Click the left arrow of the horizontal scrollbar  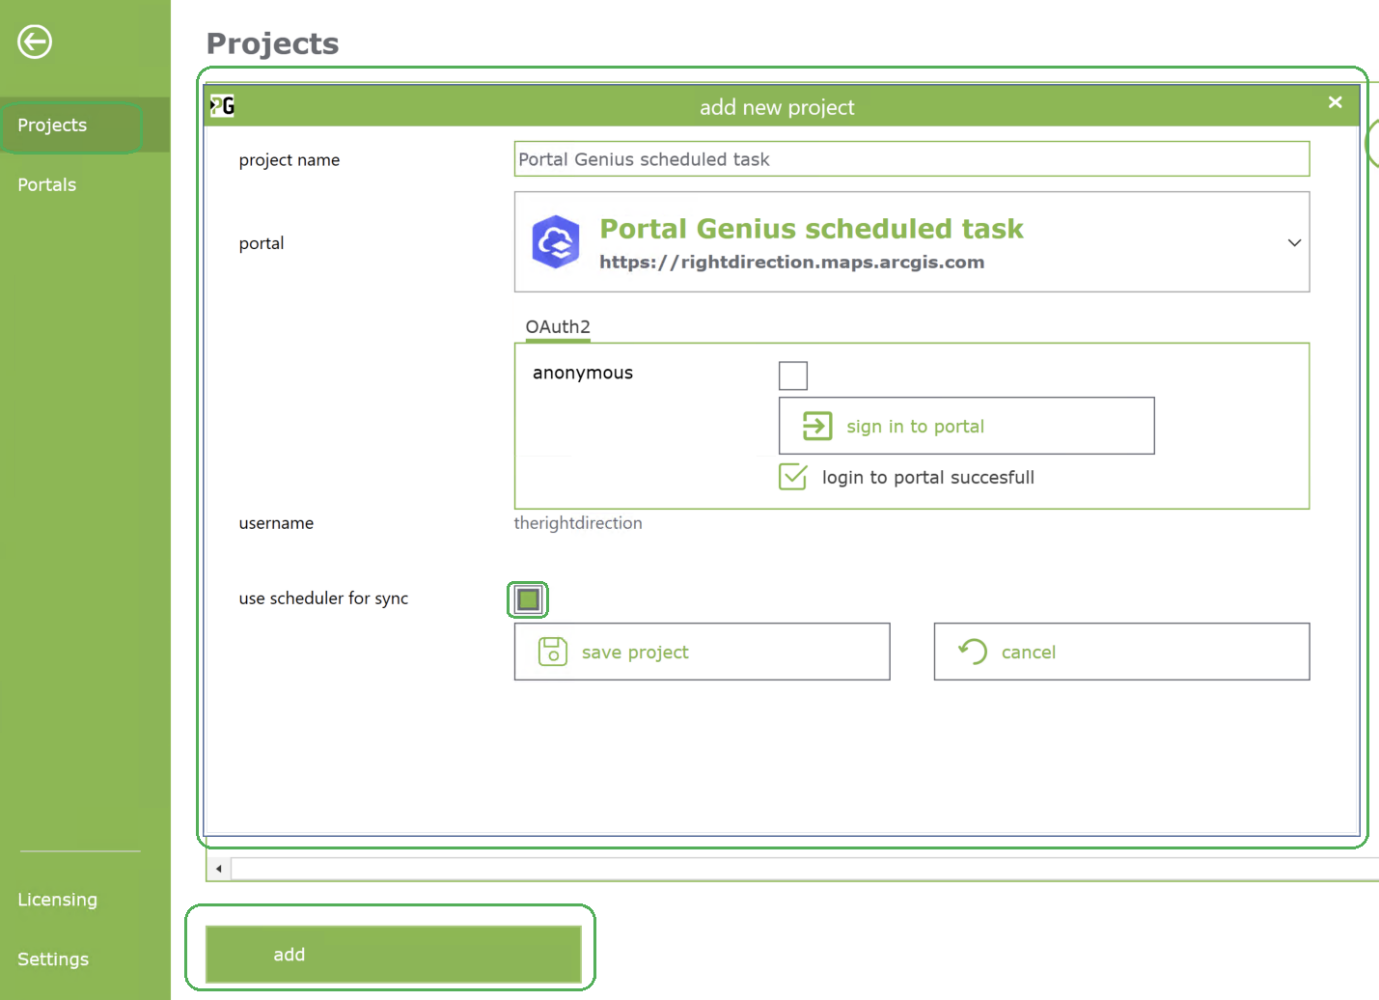coord(219,868)
